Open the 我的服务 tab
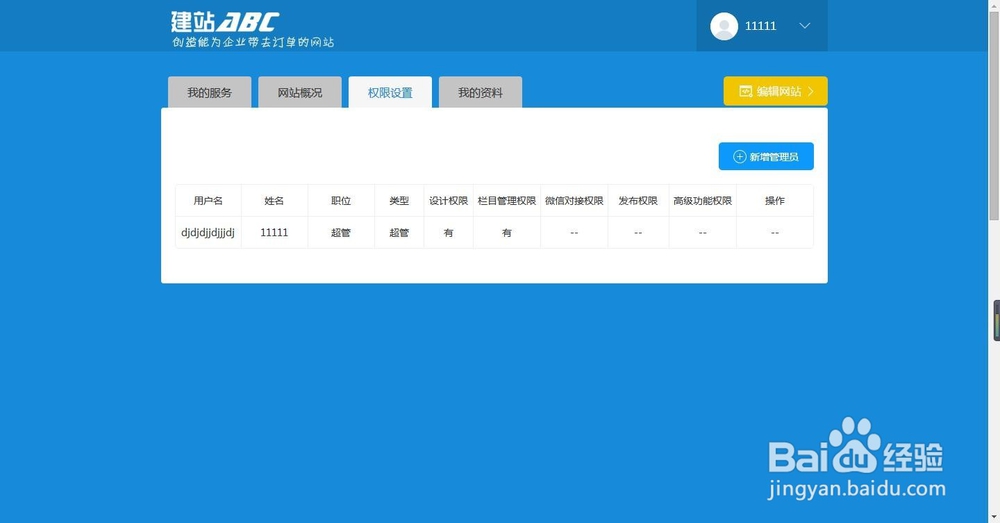1000x523 pixels. 209,92
